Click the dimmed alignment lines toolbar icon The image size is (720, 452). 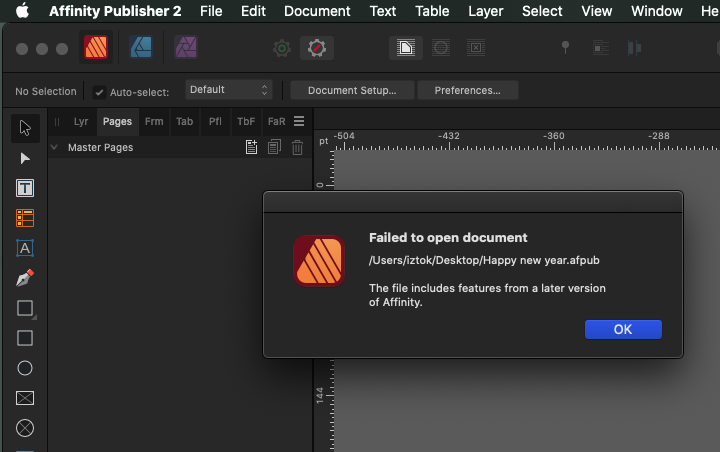(601, 48)
